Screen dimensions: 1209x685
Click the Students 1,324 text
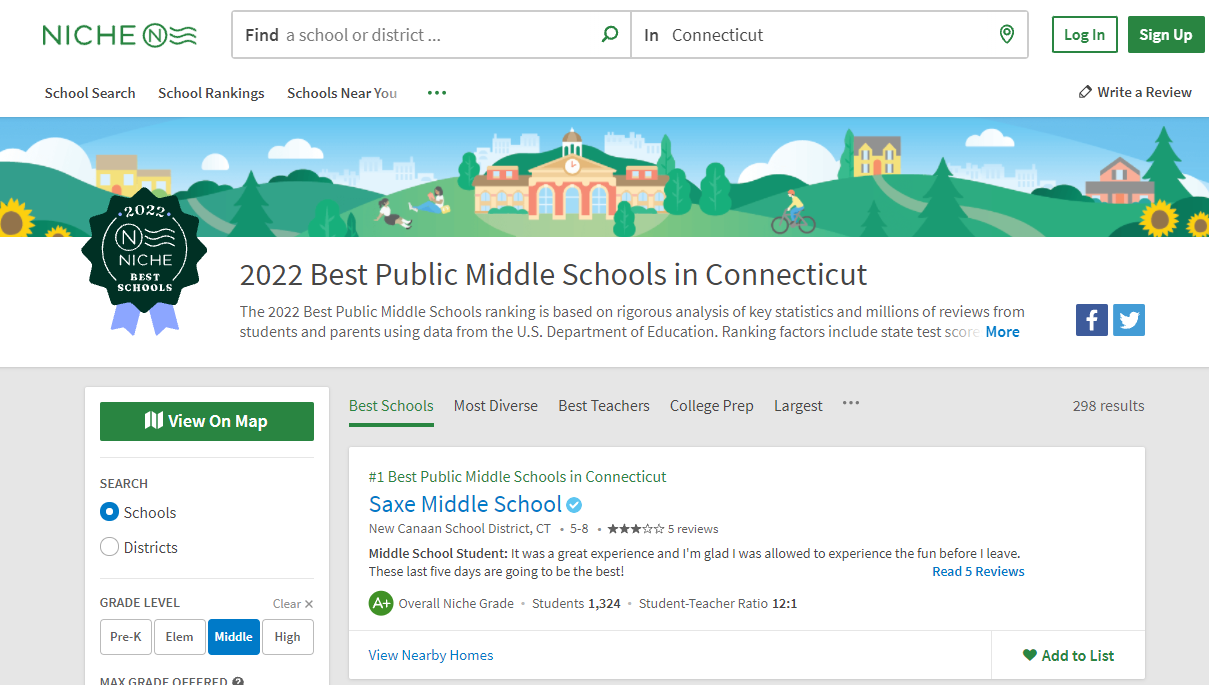[x=576, y=603]
